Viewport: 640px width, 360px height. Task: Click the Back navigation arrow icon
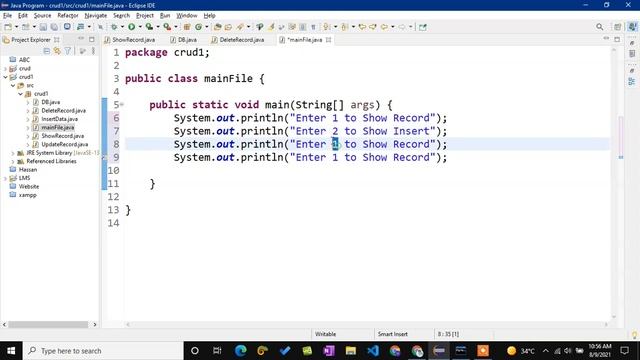click(384, 27)
